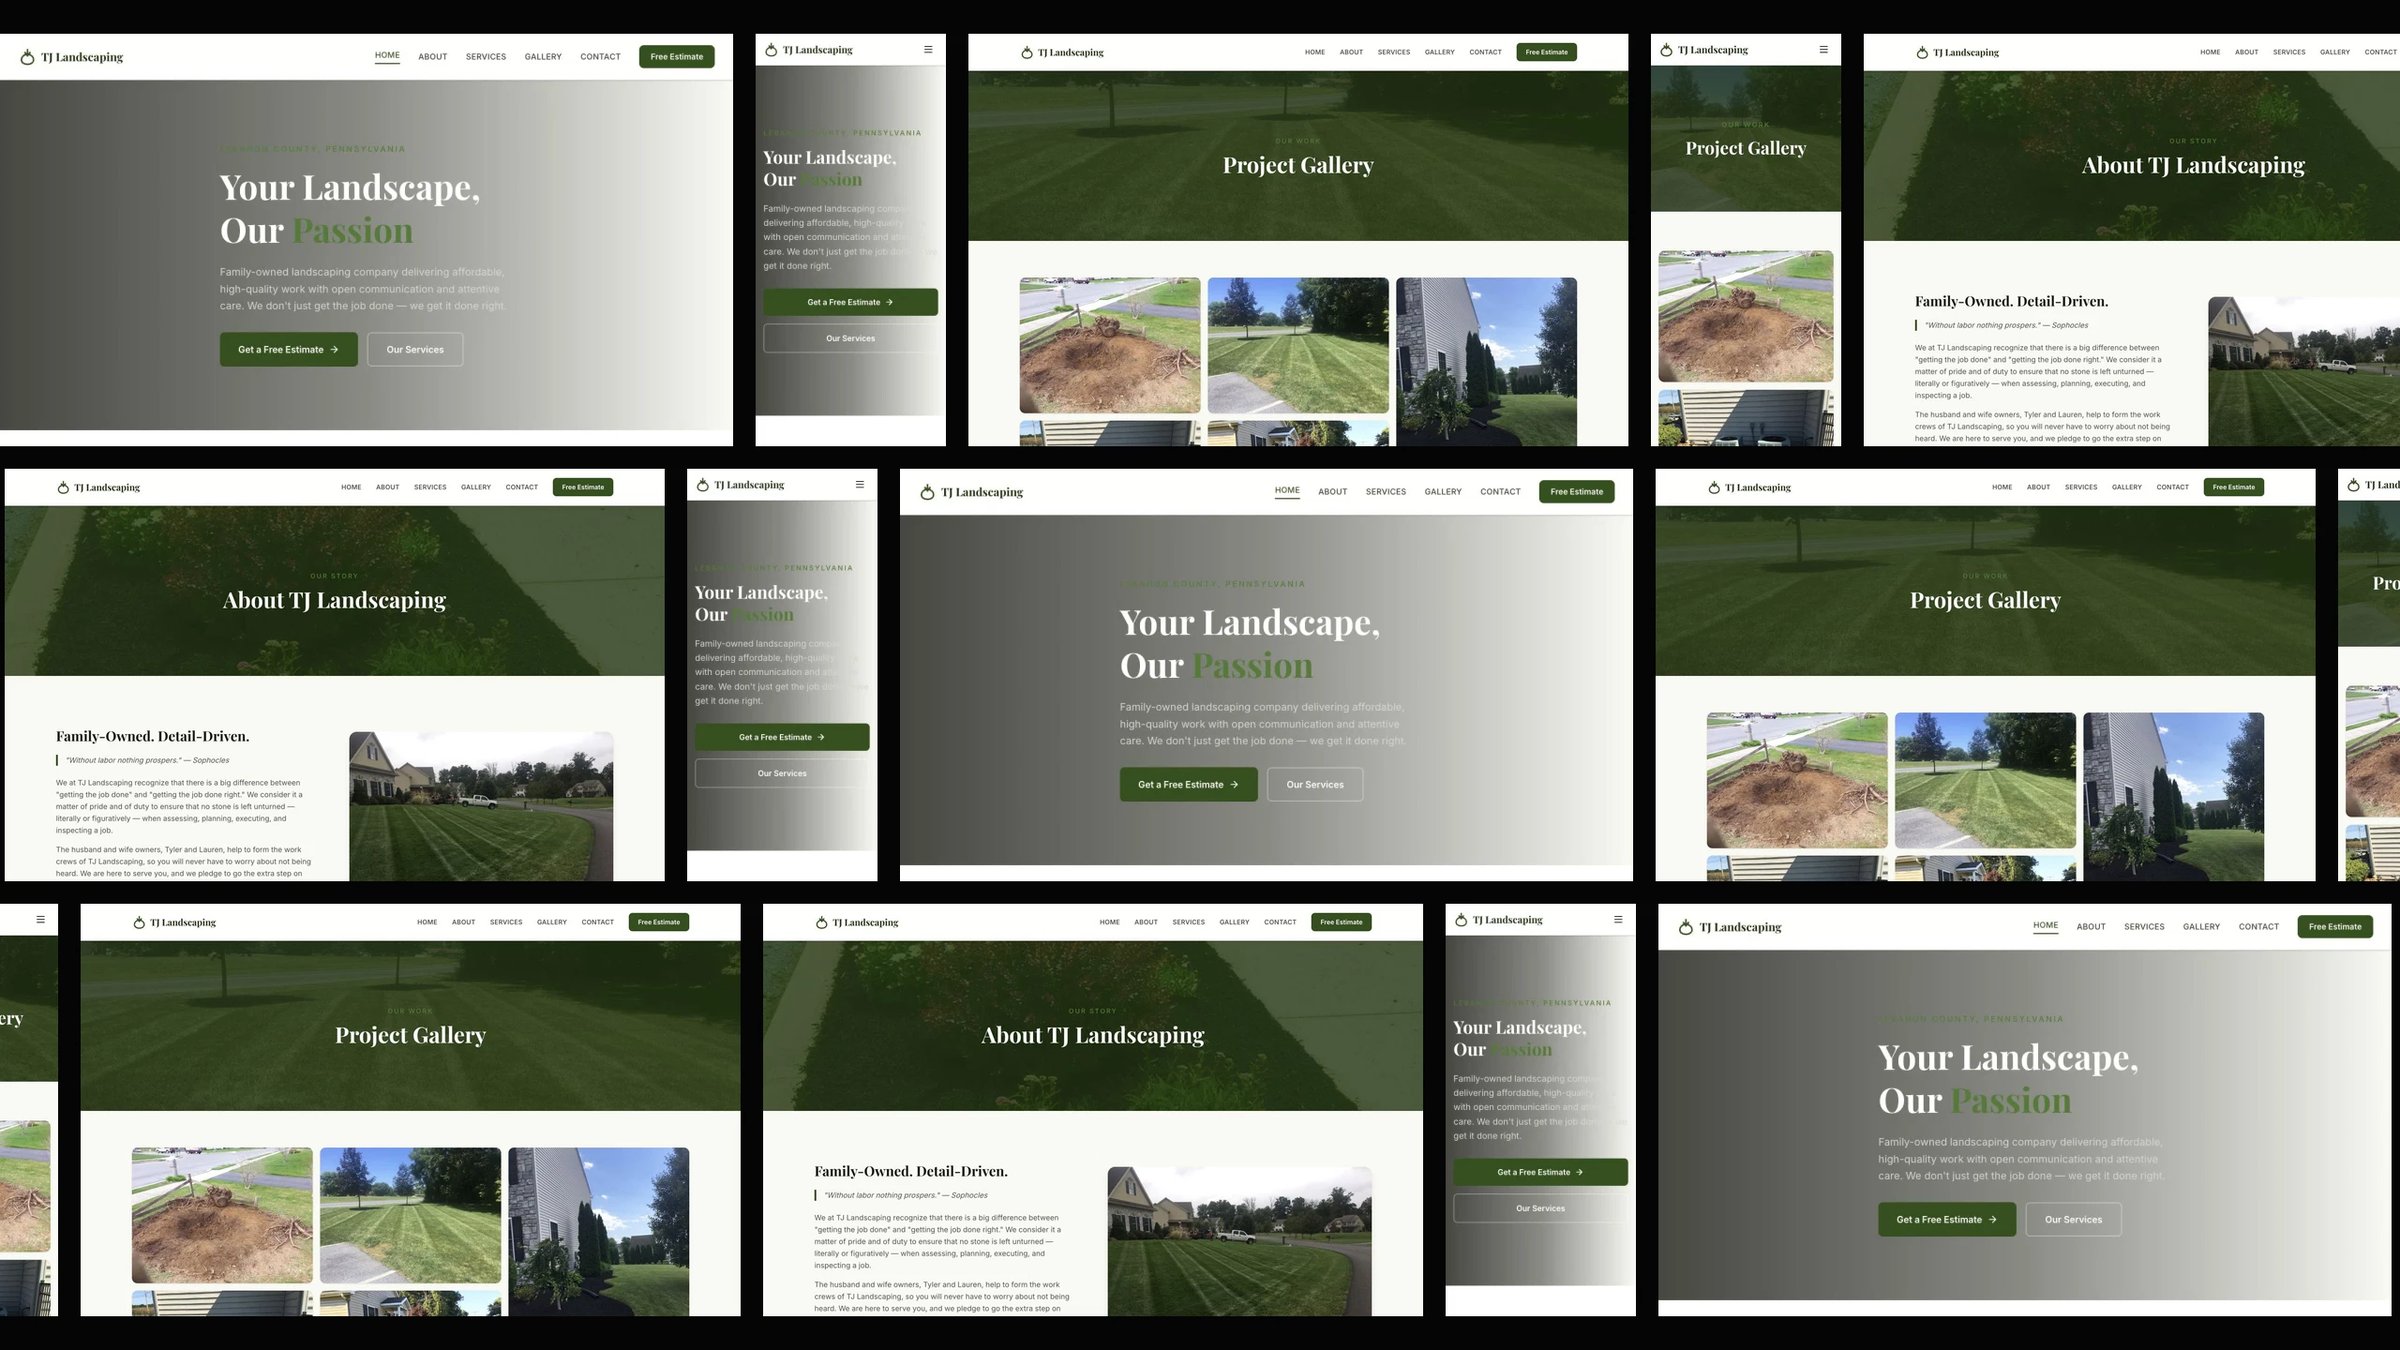Image resolution: width=2400 pixels, height=1350 pixels.
Task: Click house and lawn photo in middle-row About mockup
Action: coord(481,806)
